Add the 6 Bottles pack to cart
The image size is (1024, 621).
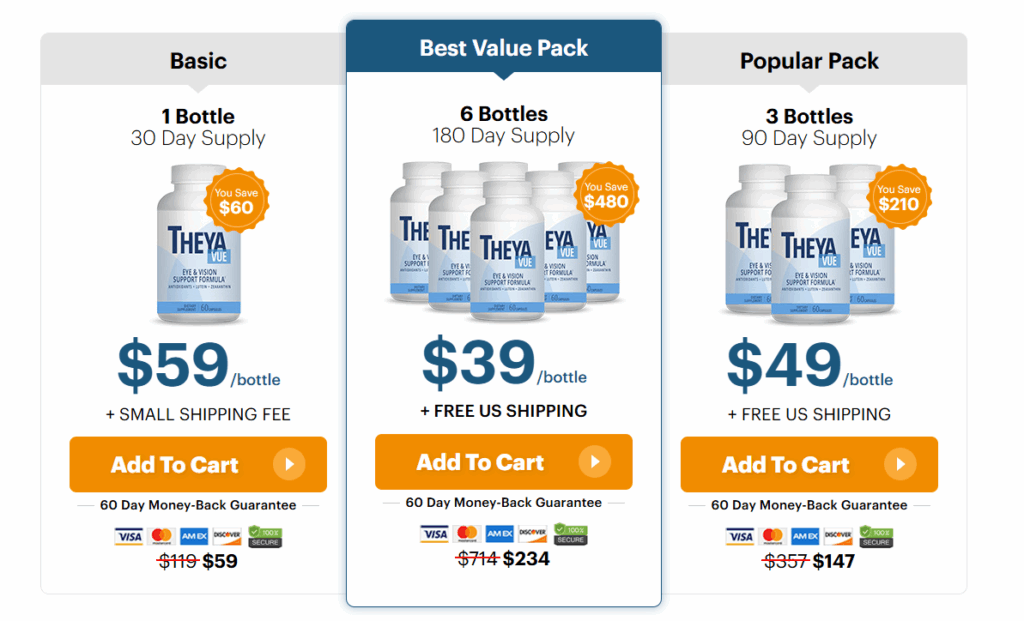click(x=503, y=461)
